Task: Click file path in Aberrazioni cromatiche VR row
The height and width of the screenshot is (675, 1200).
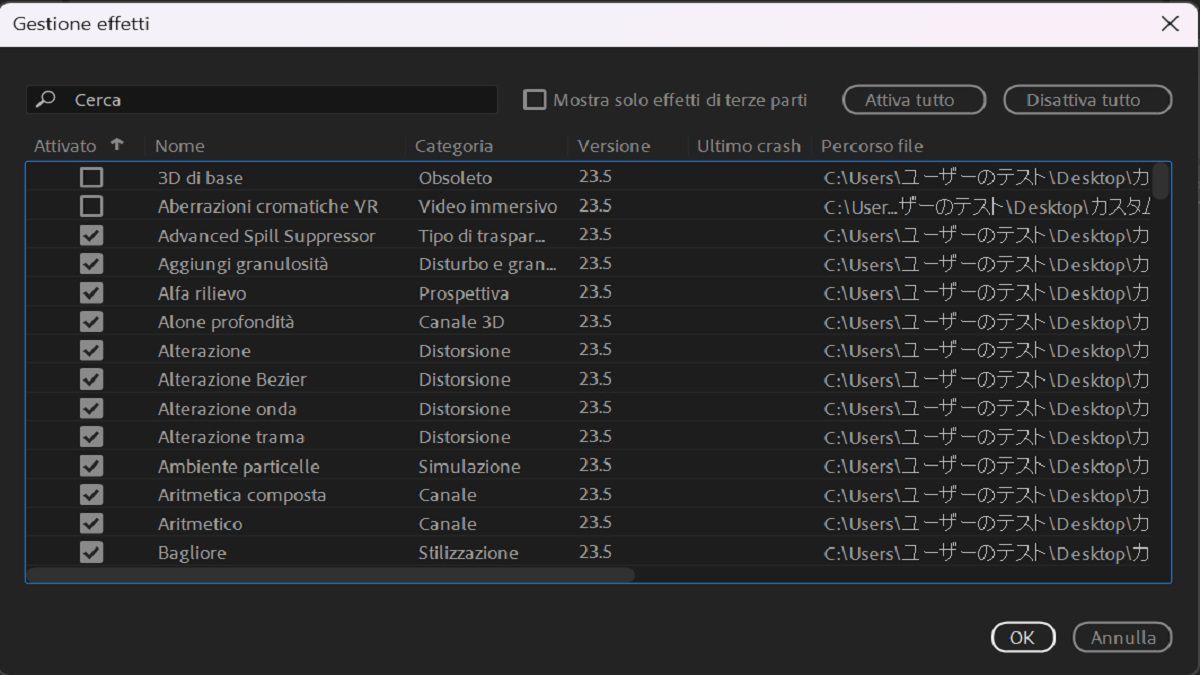Action: tap(986, 207)
